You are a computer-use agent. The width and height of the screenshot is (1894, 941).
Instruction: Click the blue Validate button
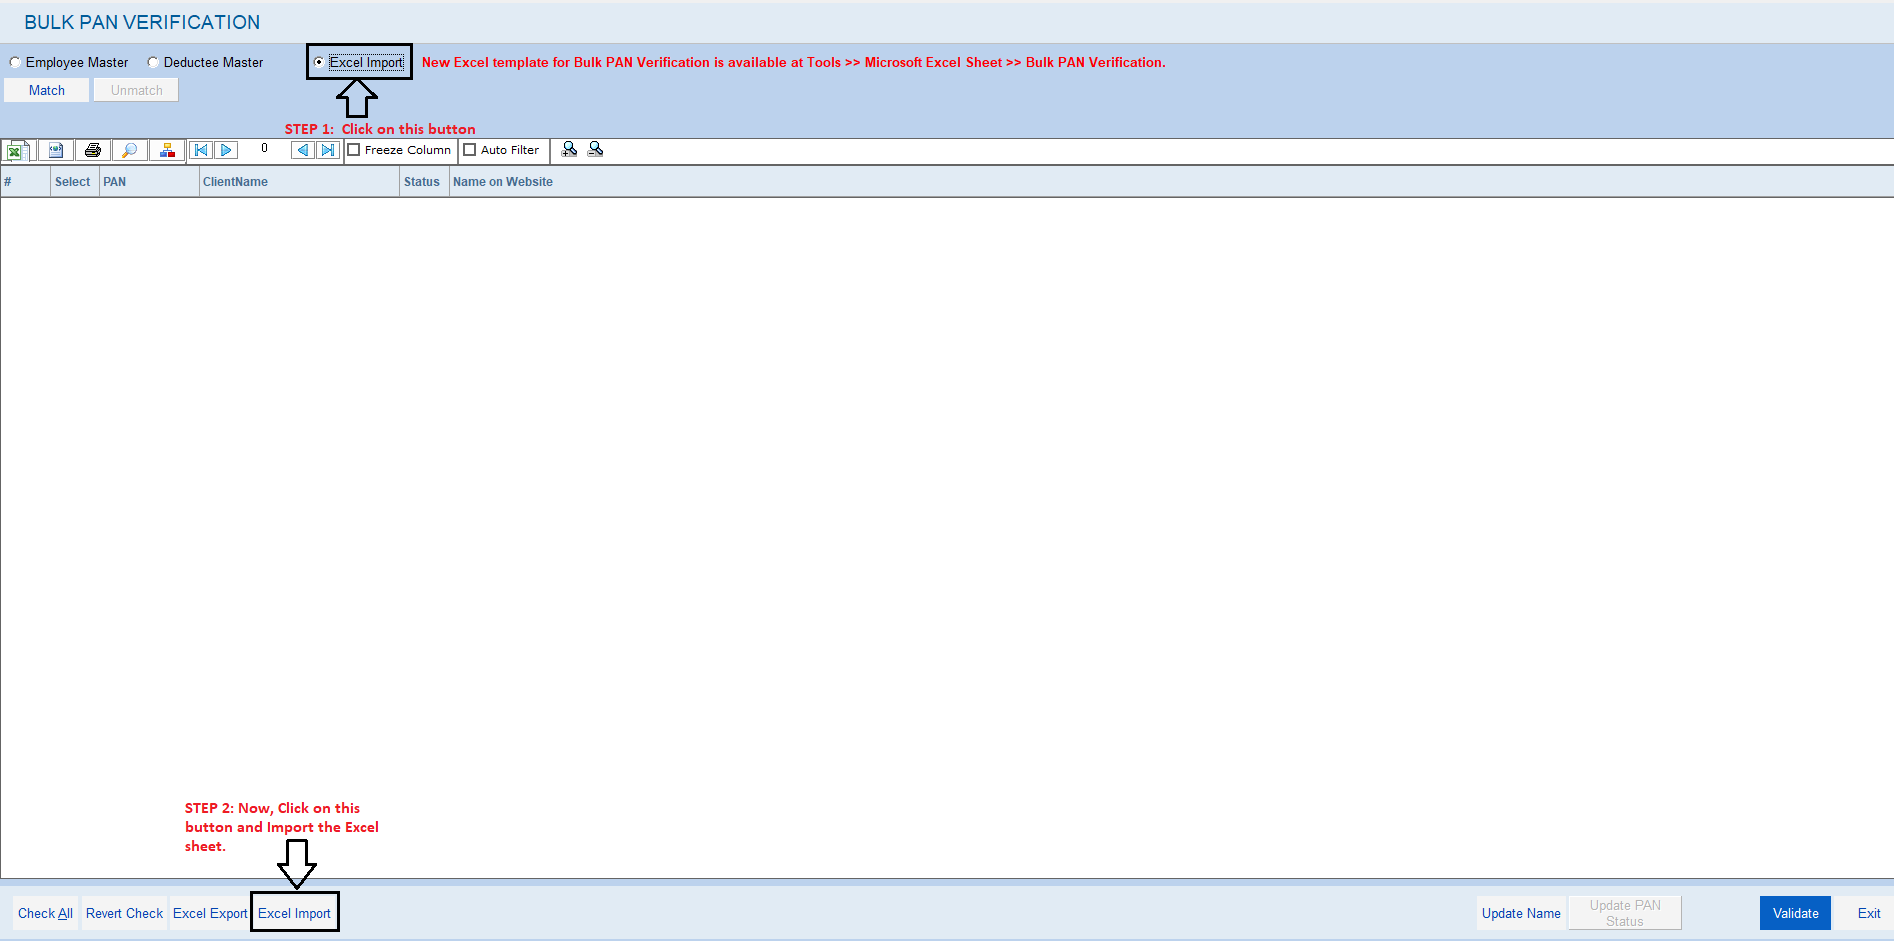pyautogui.click(x=1795, y=913)
